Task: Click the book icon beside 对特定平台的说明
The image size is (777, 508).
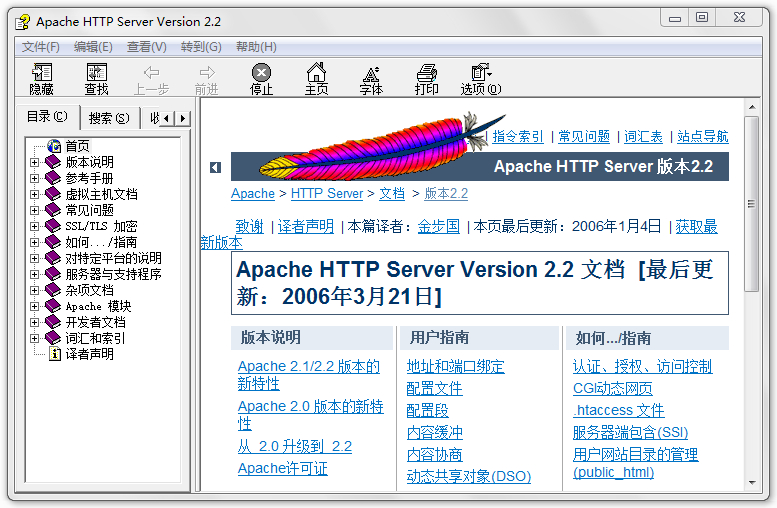Action: point(53,258)
